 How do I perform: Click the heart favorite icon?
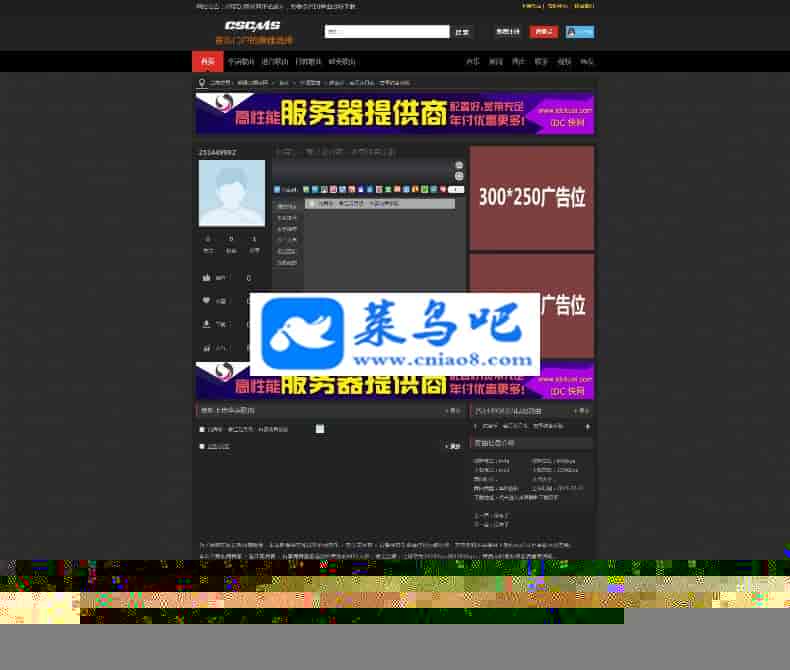point(206,300)
